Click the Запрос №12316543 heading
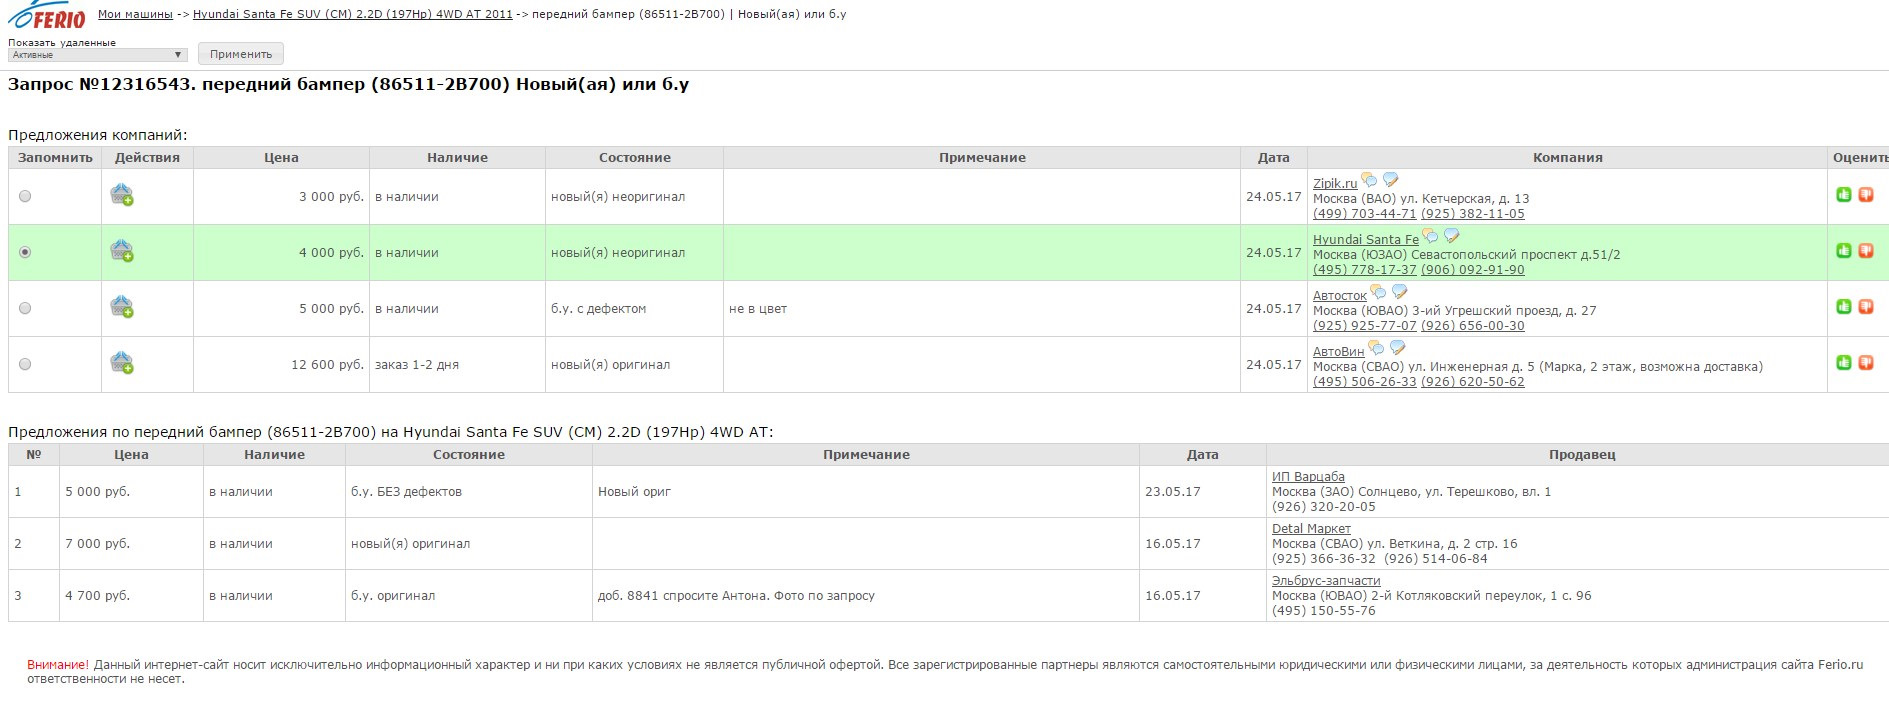 click(x=348, y=84)
